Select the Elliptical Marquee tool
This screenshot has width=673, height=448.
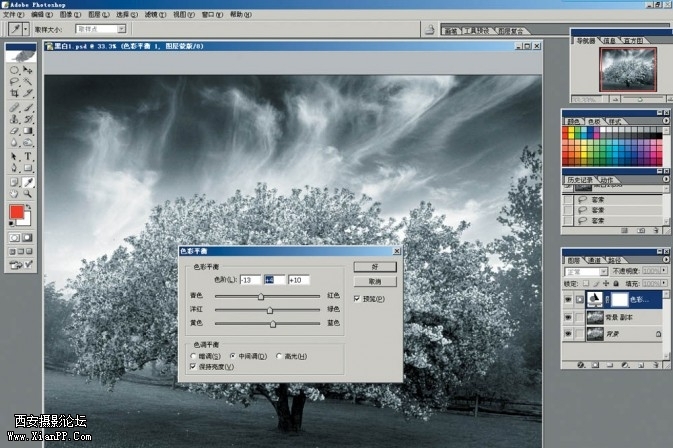(14, 70)
